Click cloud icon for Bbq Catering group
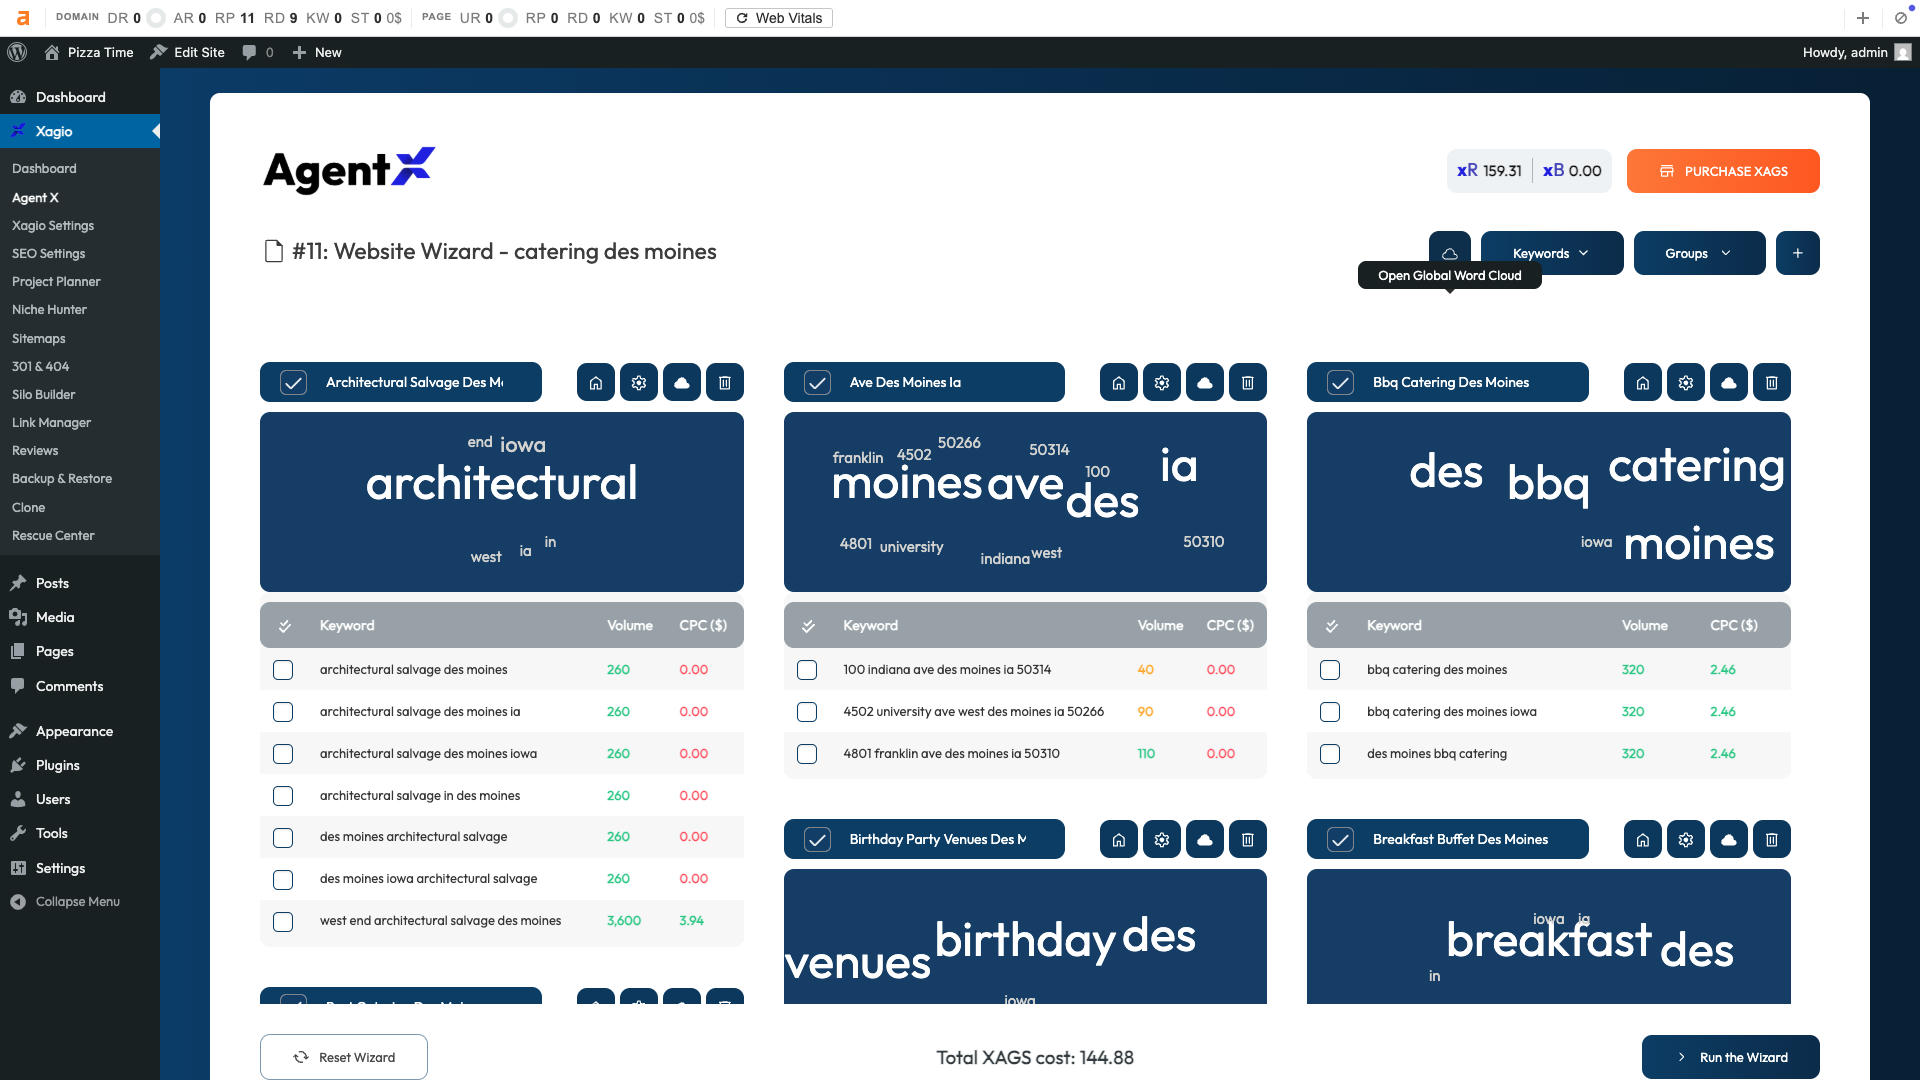The height and width of the screenshot is (1080, 1920). pos(1729,382)
